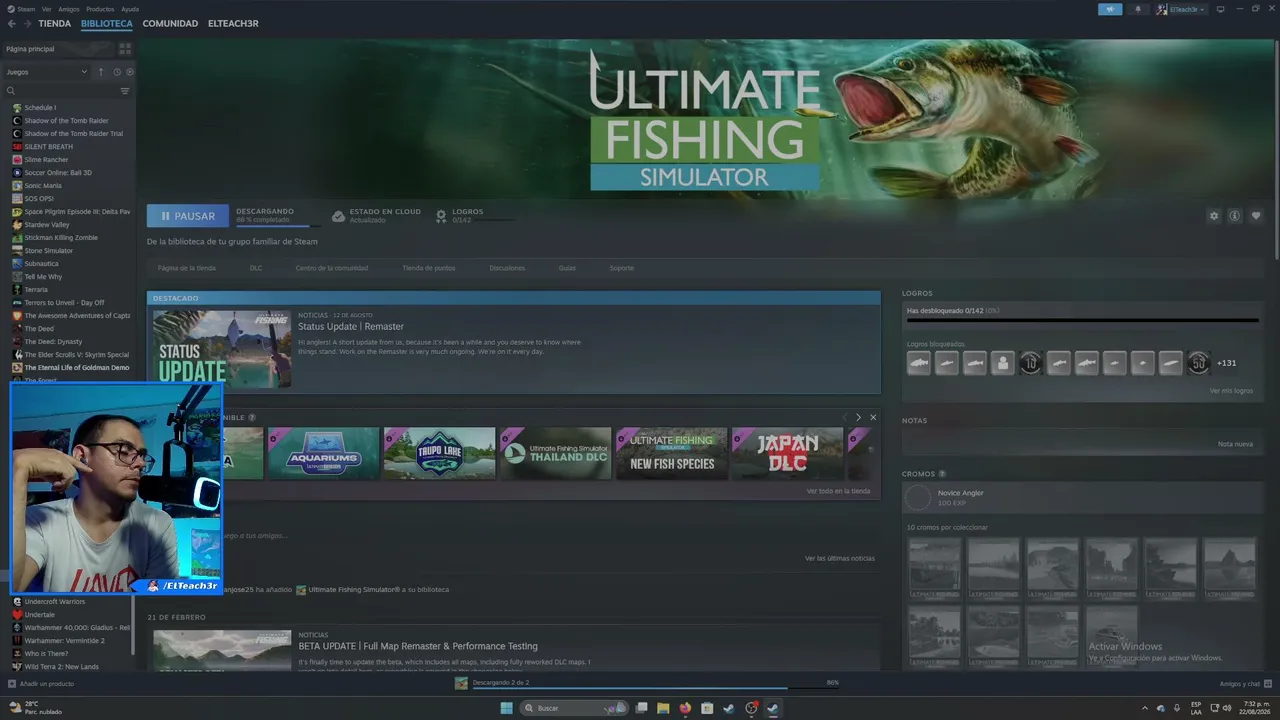Open the ELTEACH3R profile tab
The height and width of the screenshot is (720, 1280).
pos(233,23)
